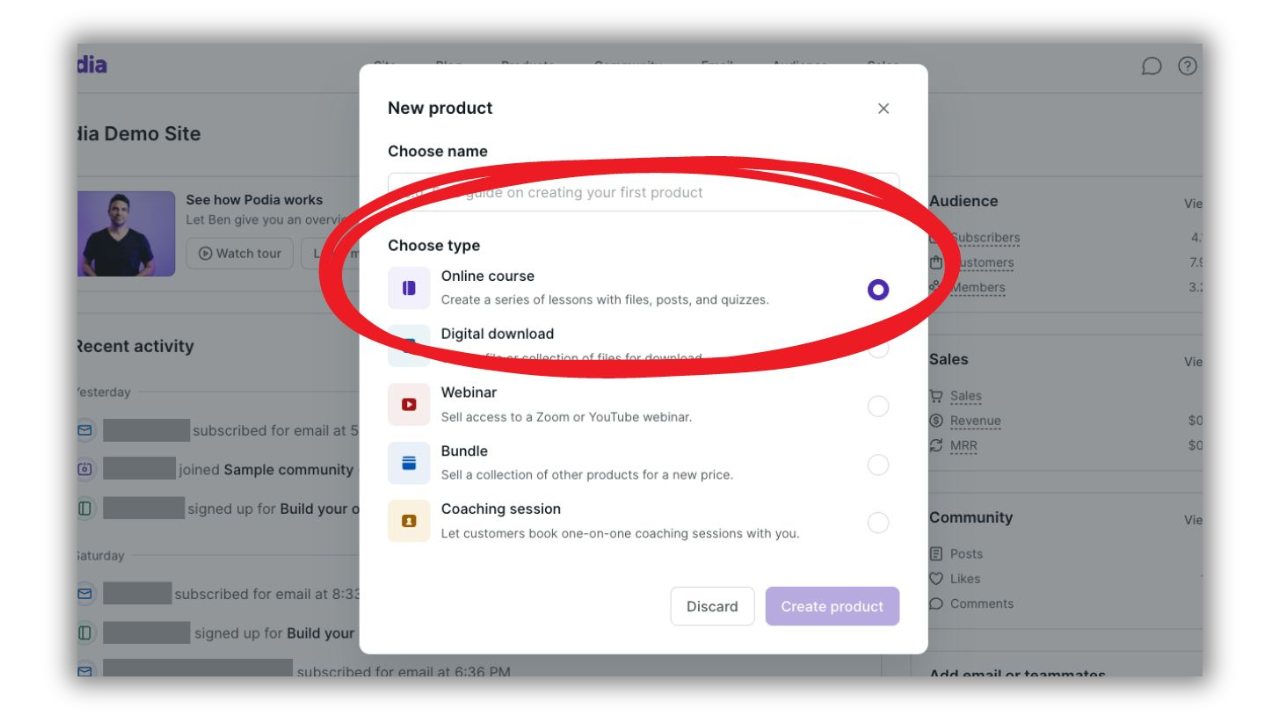Close the New product dialog
Image resolution: width=1280 pixels, height=720 pixels.
883,109
